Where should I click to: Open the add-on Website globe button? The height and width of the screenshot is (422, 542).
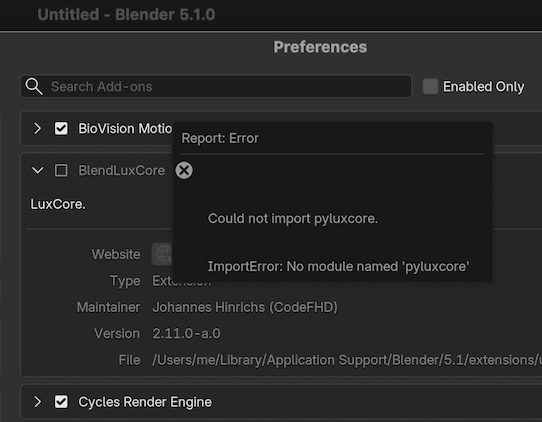point(162,254)
